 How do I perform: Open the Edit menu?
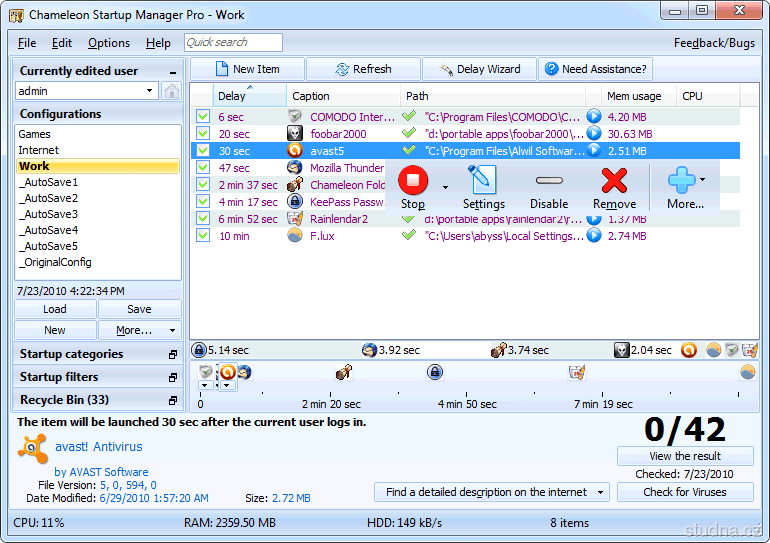(x=62, y=43)
